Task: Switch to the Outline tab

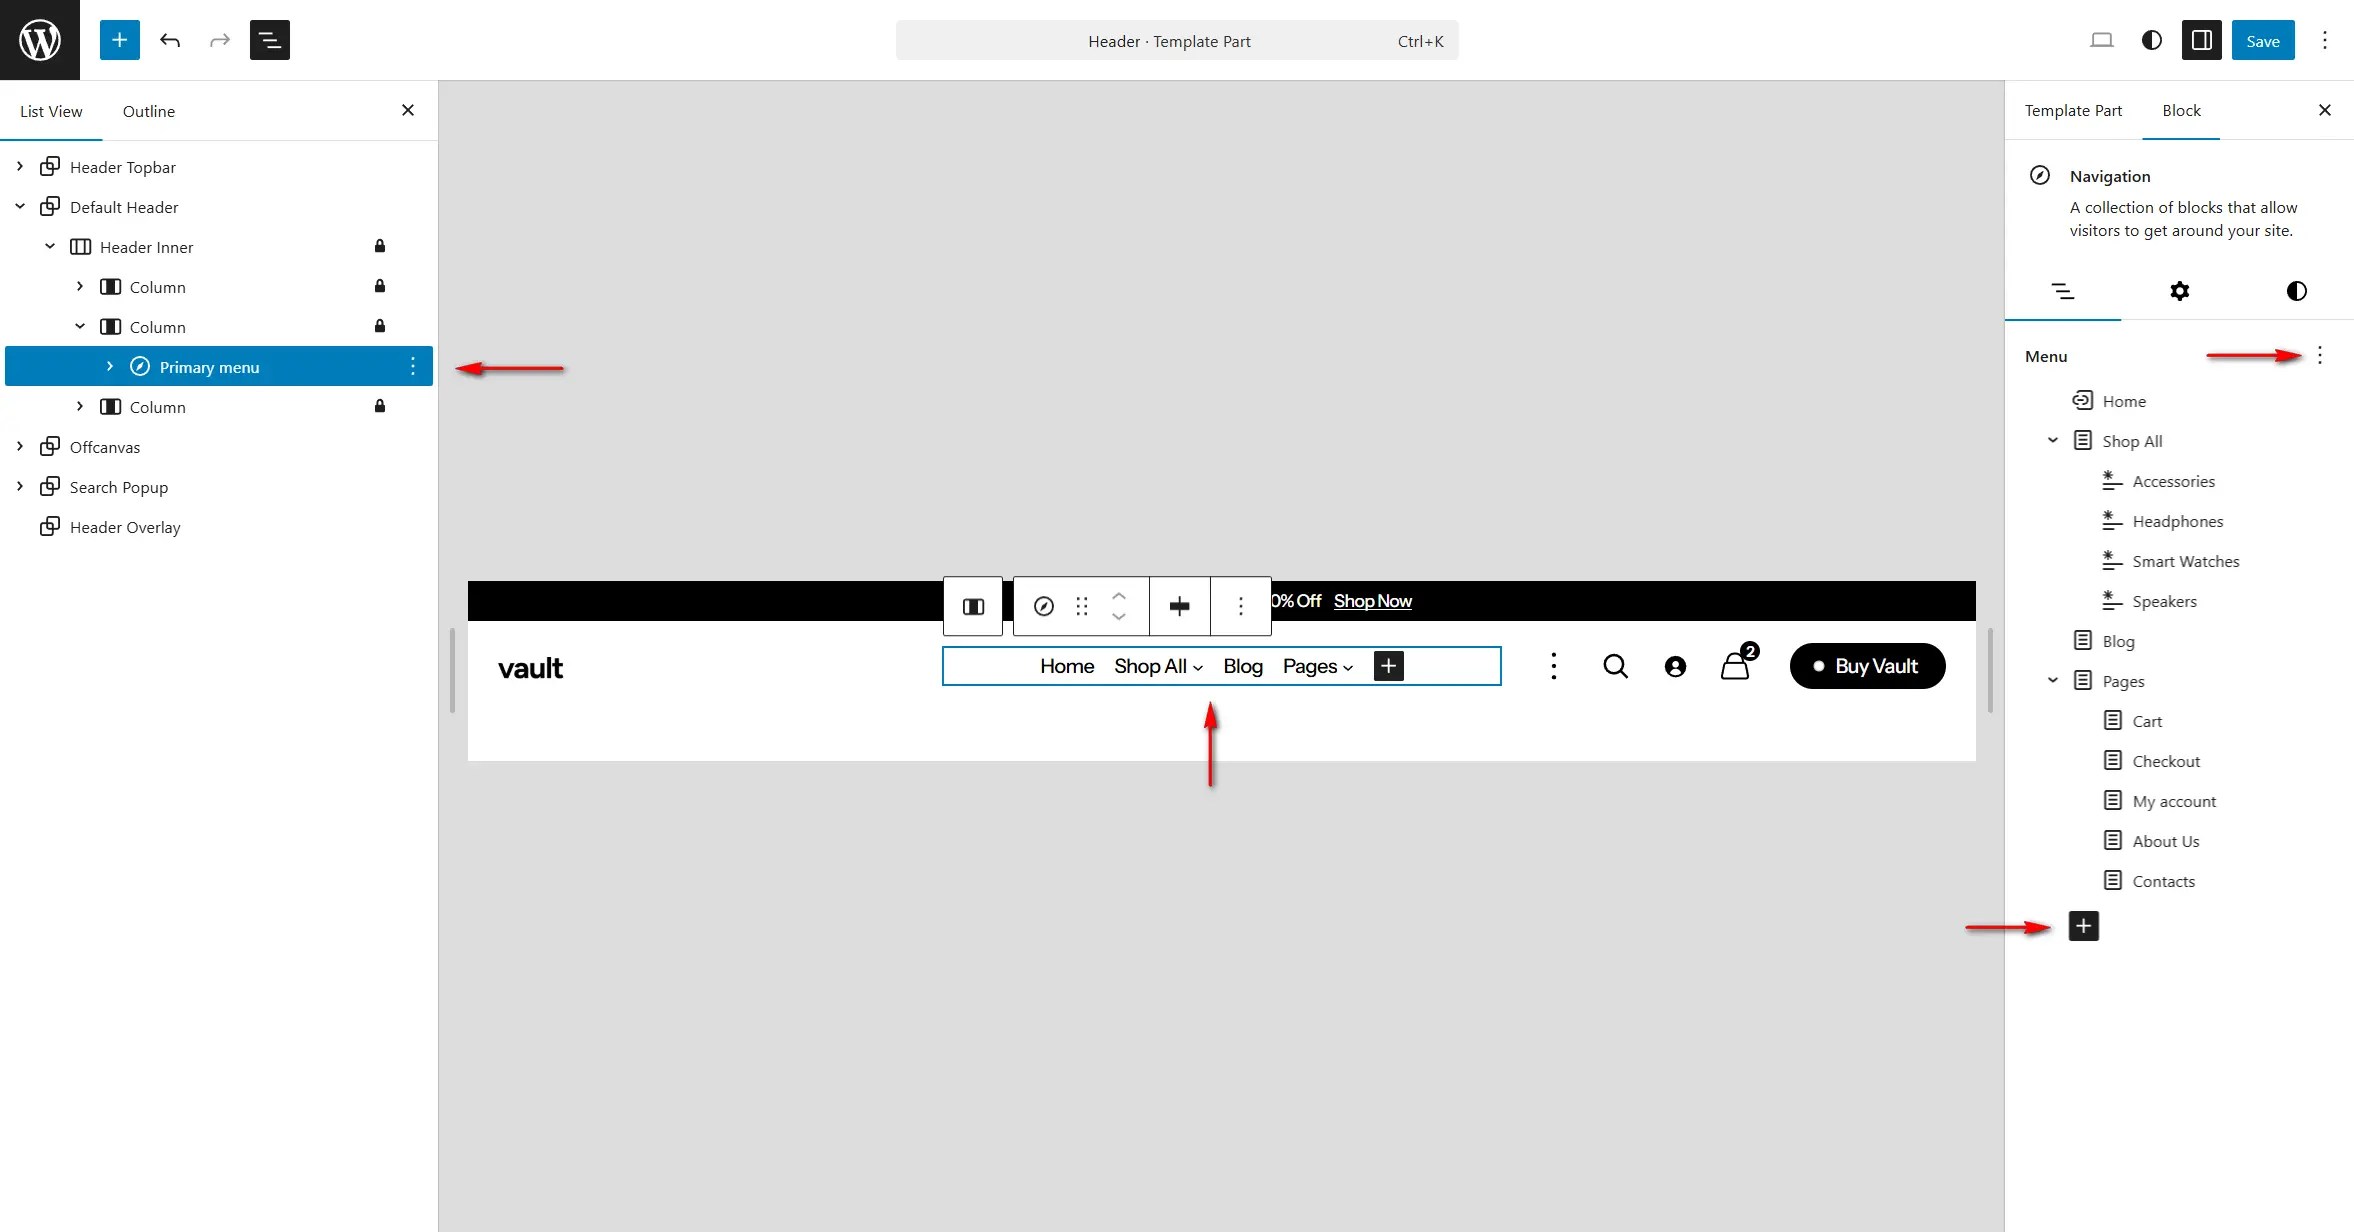Action: click(x=148, y=111)
